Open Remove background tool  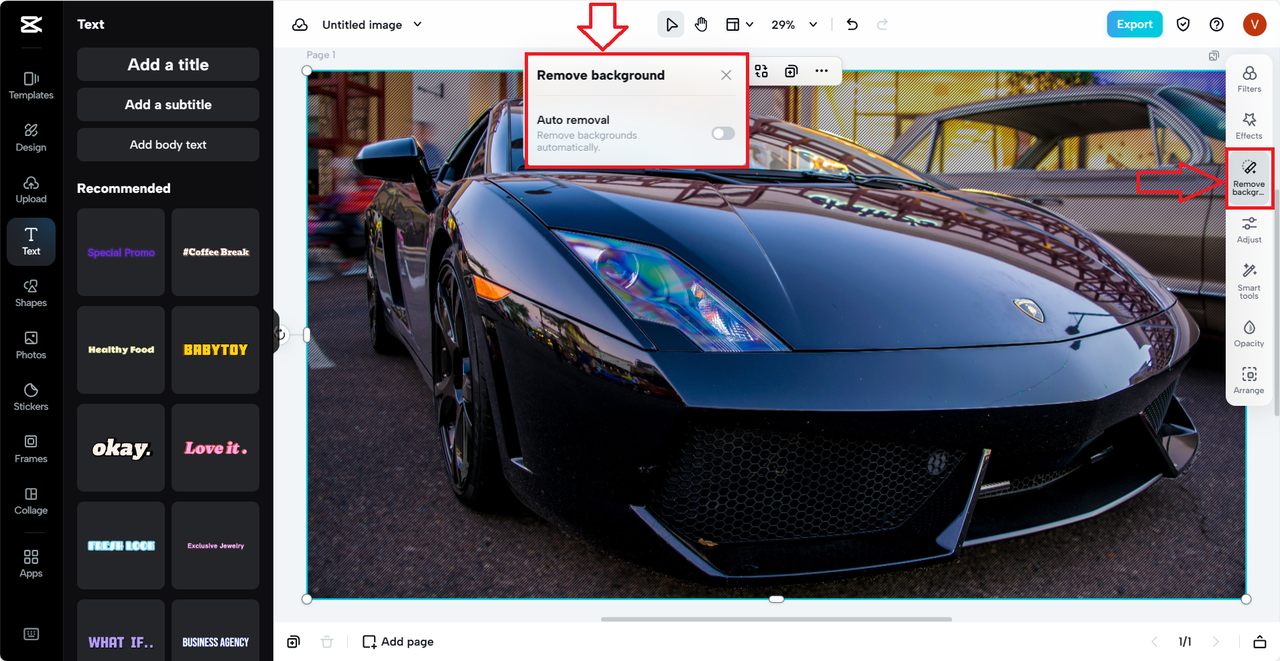(x=1249, y=178)
